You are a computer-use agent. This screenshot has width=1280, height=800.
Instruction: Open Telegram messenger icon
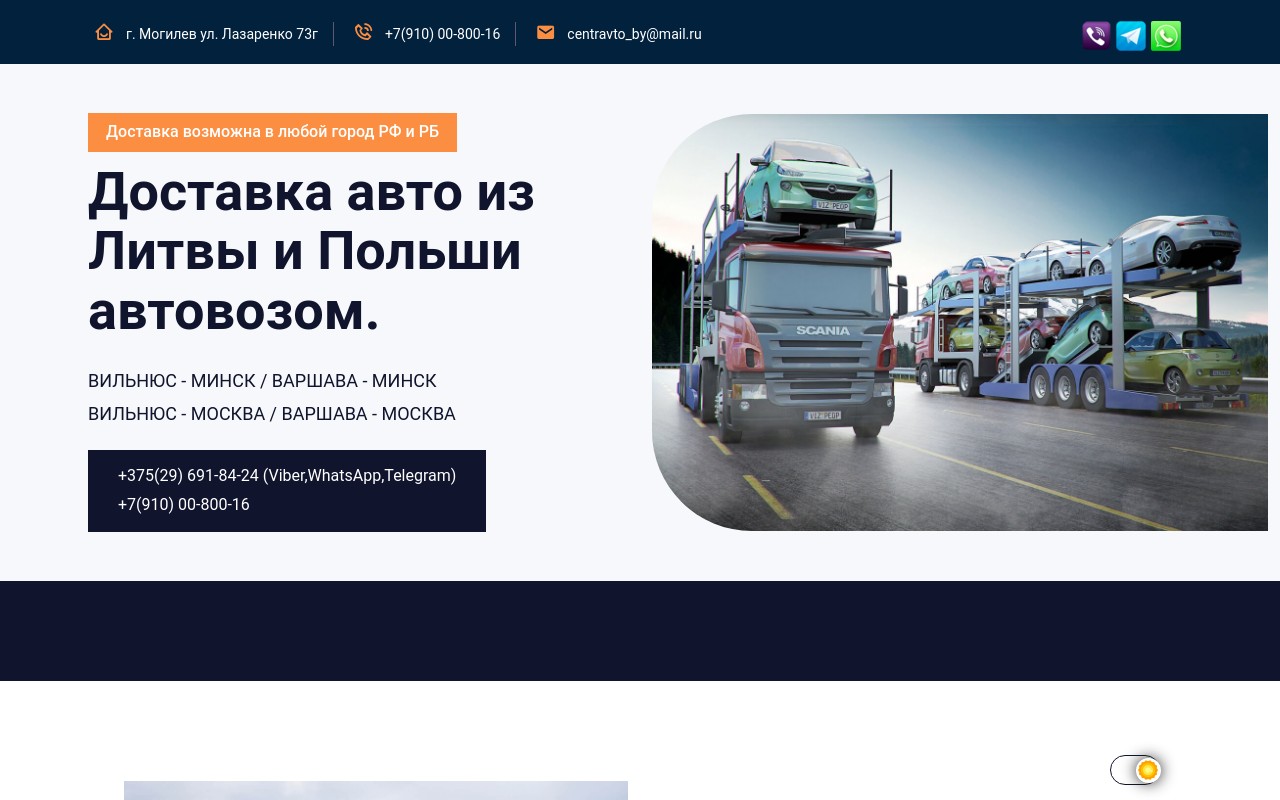1131,36
